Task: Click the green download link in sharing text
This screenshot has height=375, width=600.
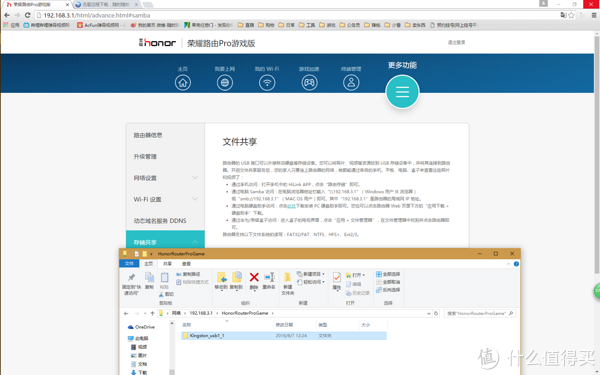Action: (292, 206)
